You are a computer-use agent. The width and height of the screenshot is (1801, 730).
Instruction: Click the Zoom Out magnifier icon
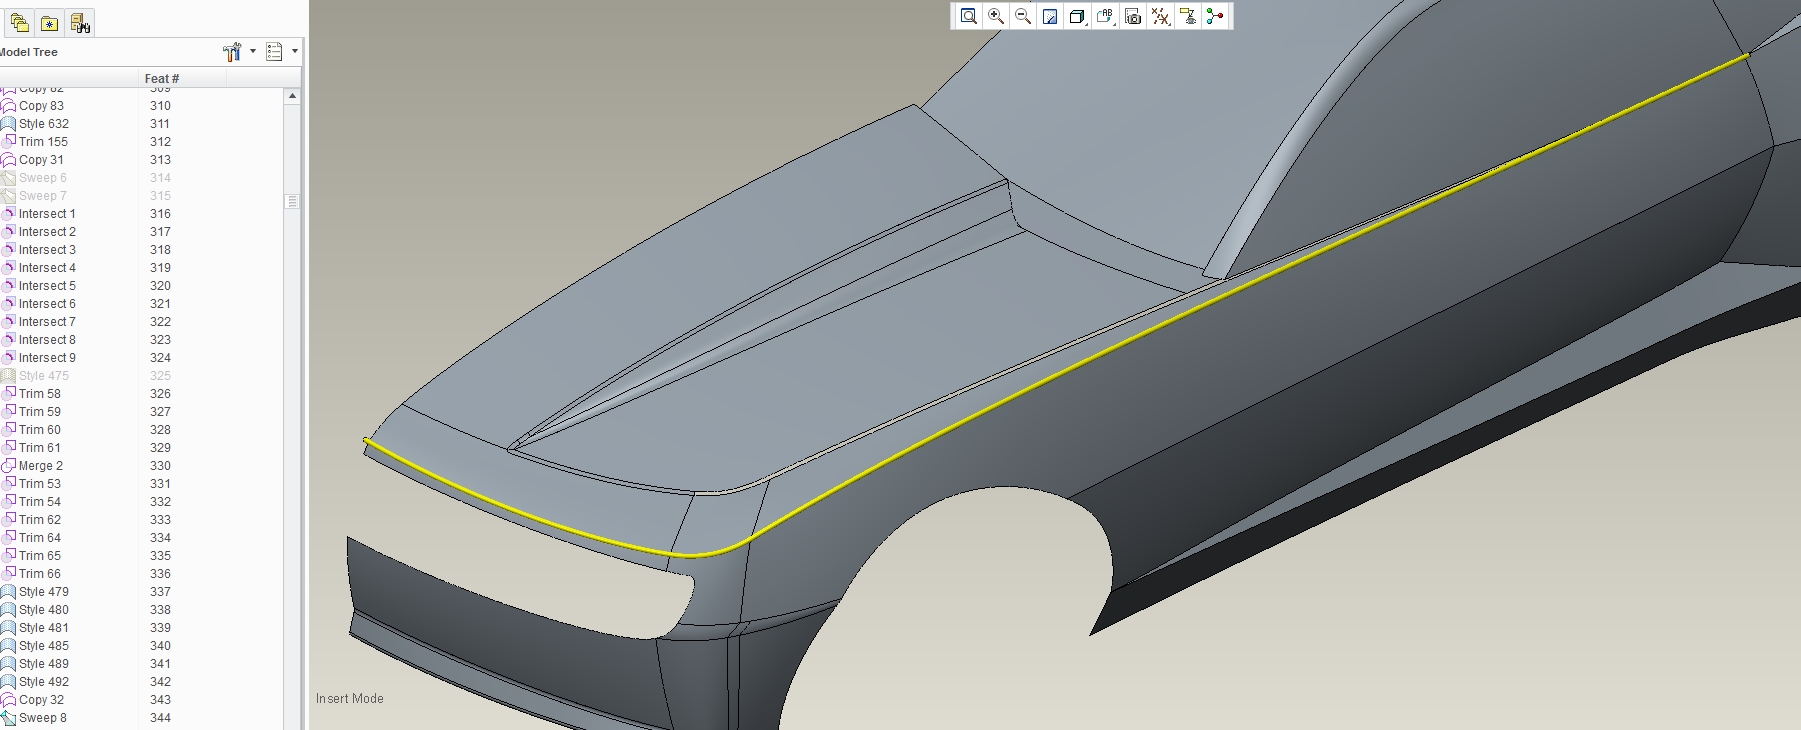[1023, 16]
